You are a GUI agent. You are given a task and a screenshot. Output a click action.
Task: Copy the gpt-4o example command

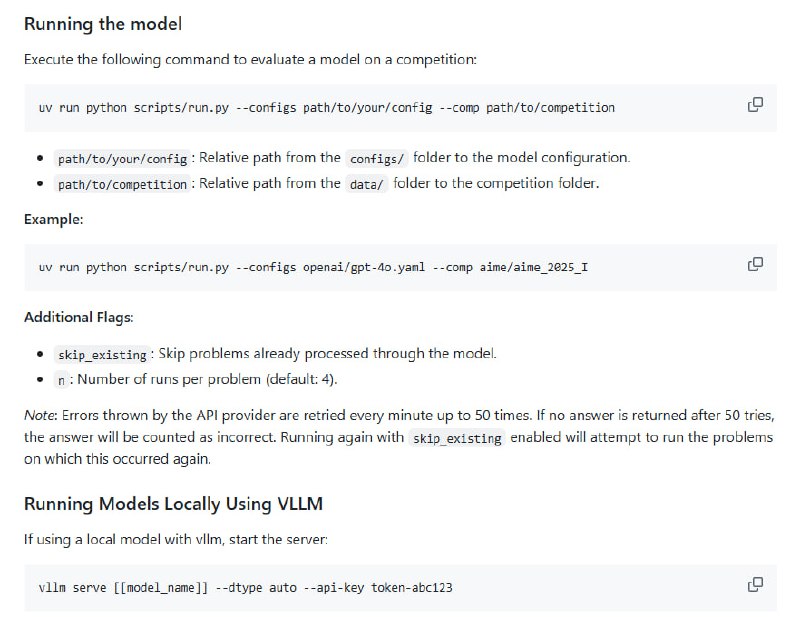(x=756, y=265)
